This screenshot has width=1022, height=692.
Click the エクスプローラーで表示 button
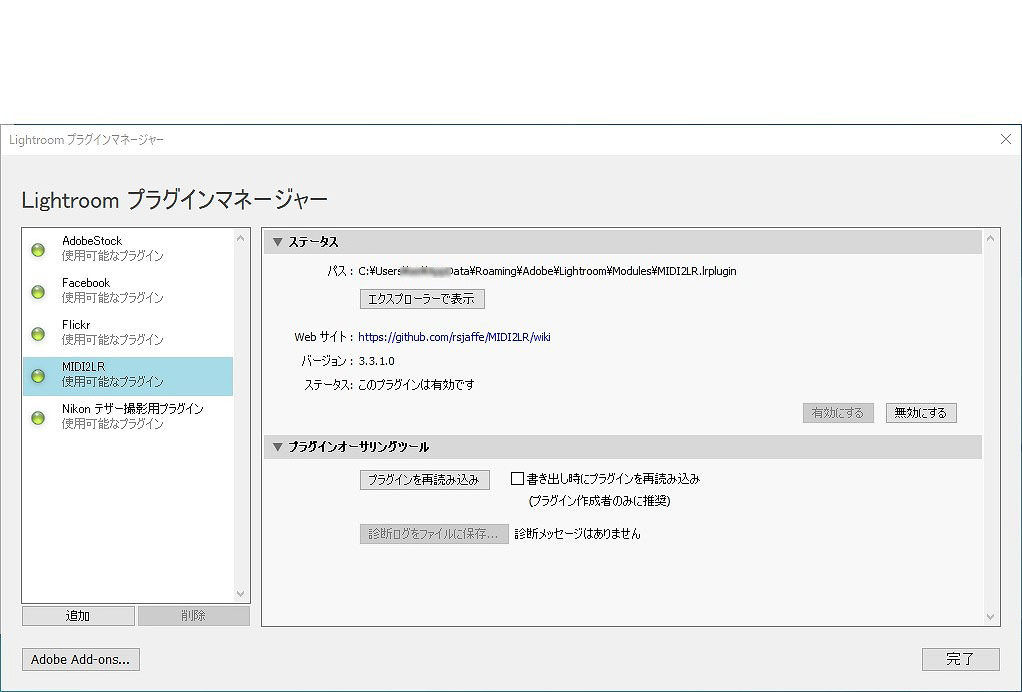point(422,299)
